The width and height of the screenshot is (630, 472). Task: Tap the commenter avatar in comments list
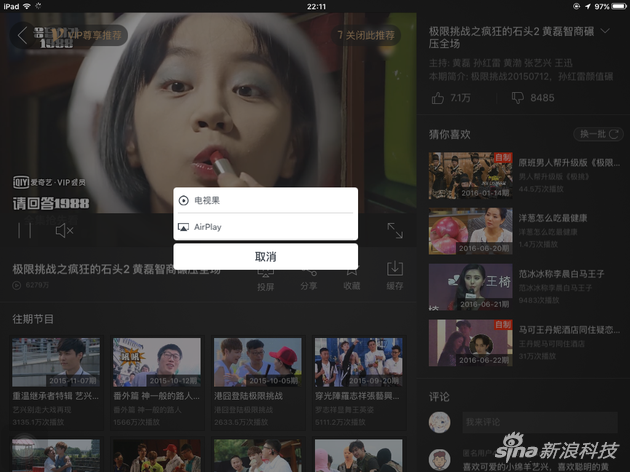click(x=439, y=460)
